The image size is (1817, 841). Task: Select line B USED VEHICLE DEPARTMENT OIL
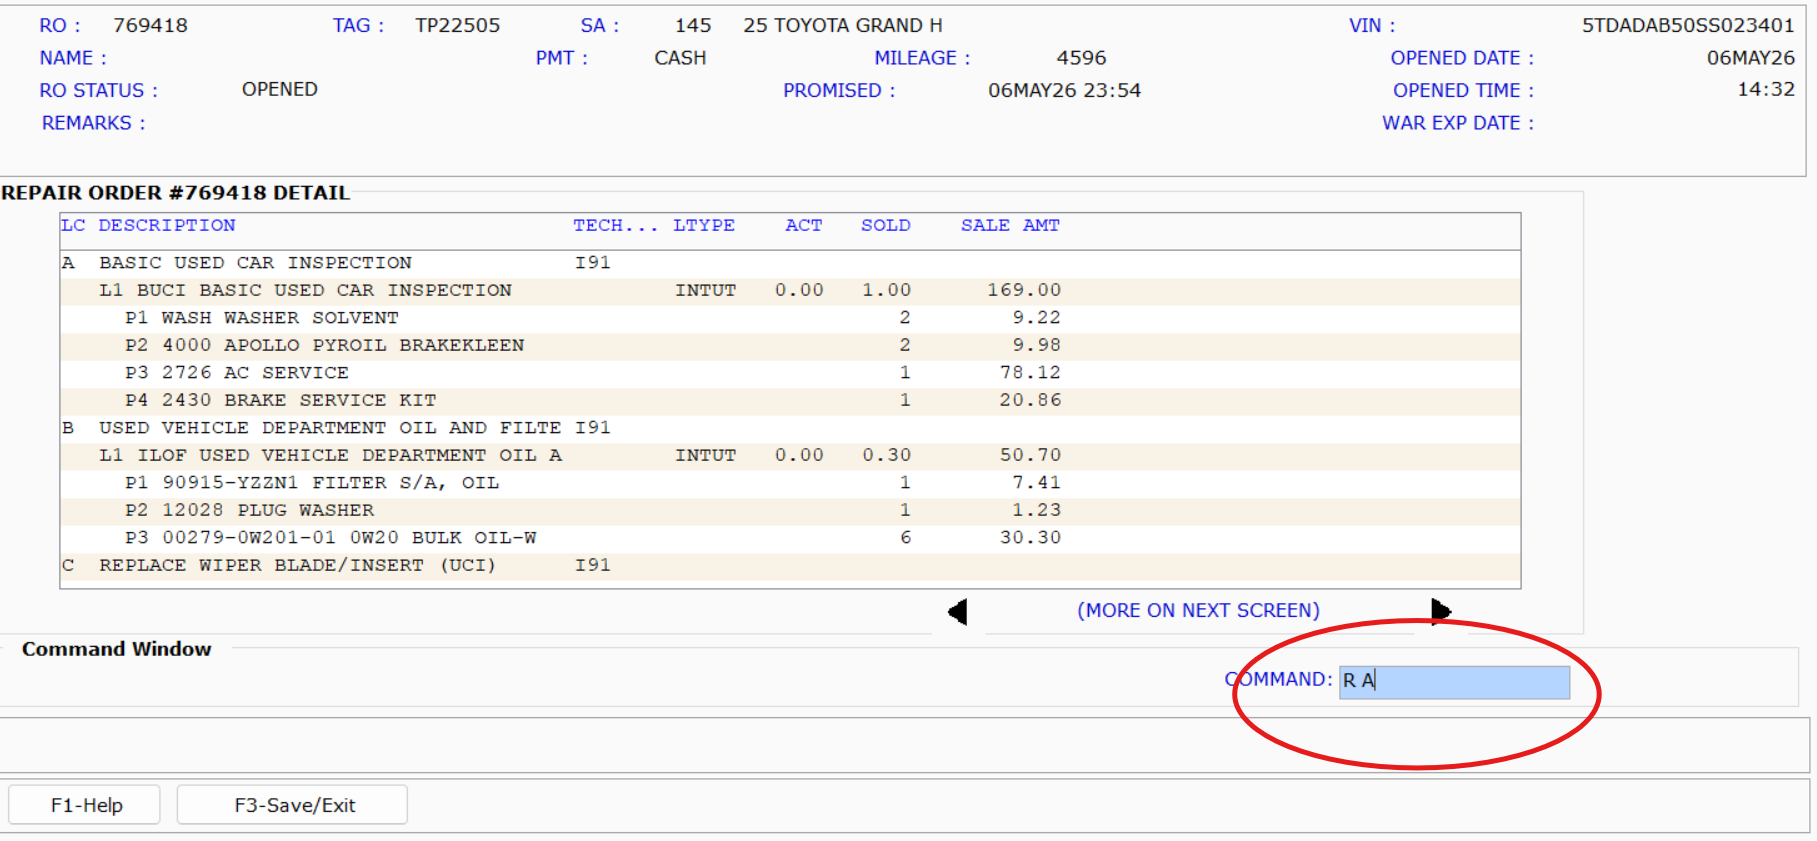(x=790, y=428)
